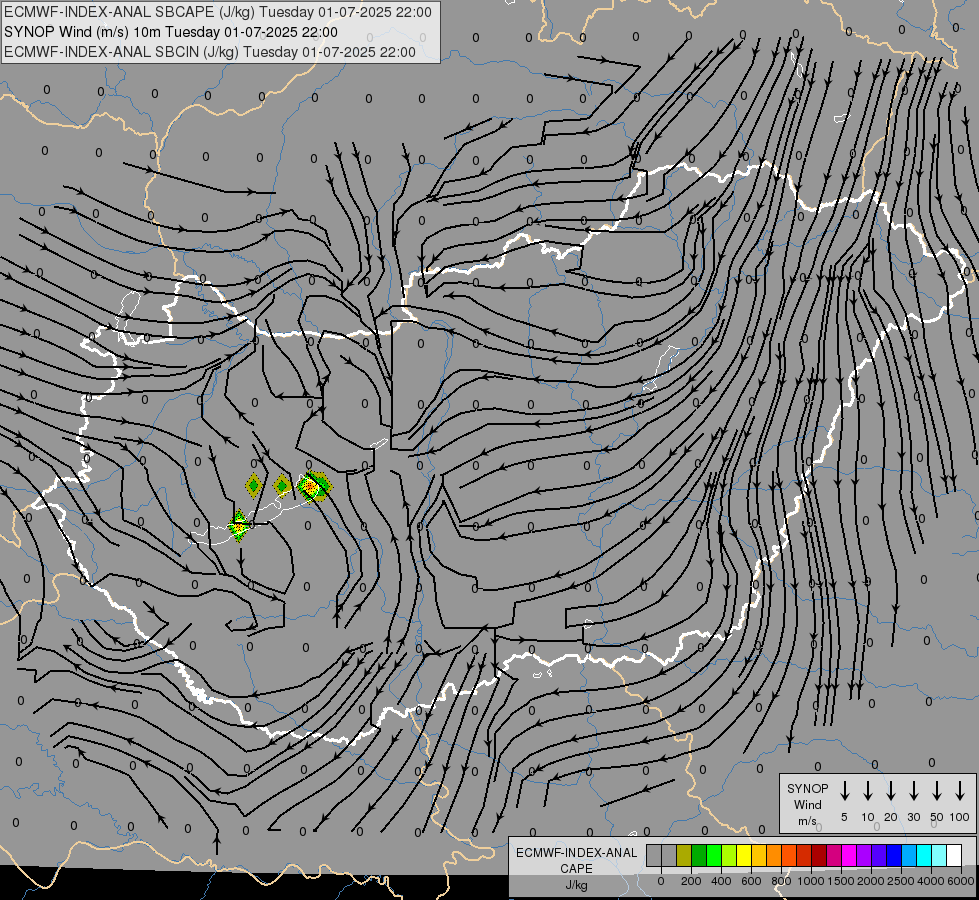
Task: Click the 5 m/s wind arrow in the SYNOP legend
Action: [844, 791]
